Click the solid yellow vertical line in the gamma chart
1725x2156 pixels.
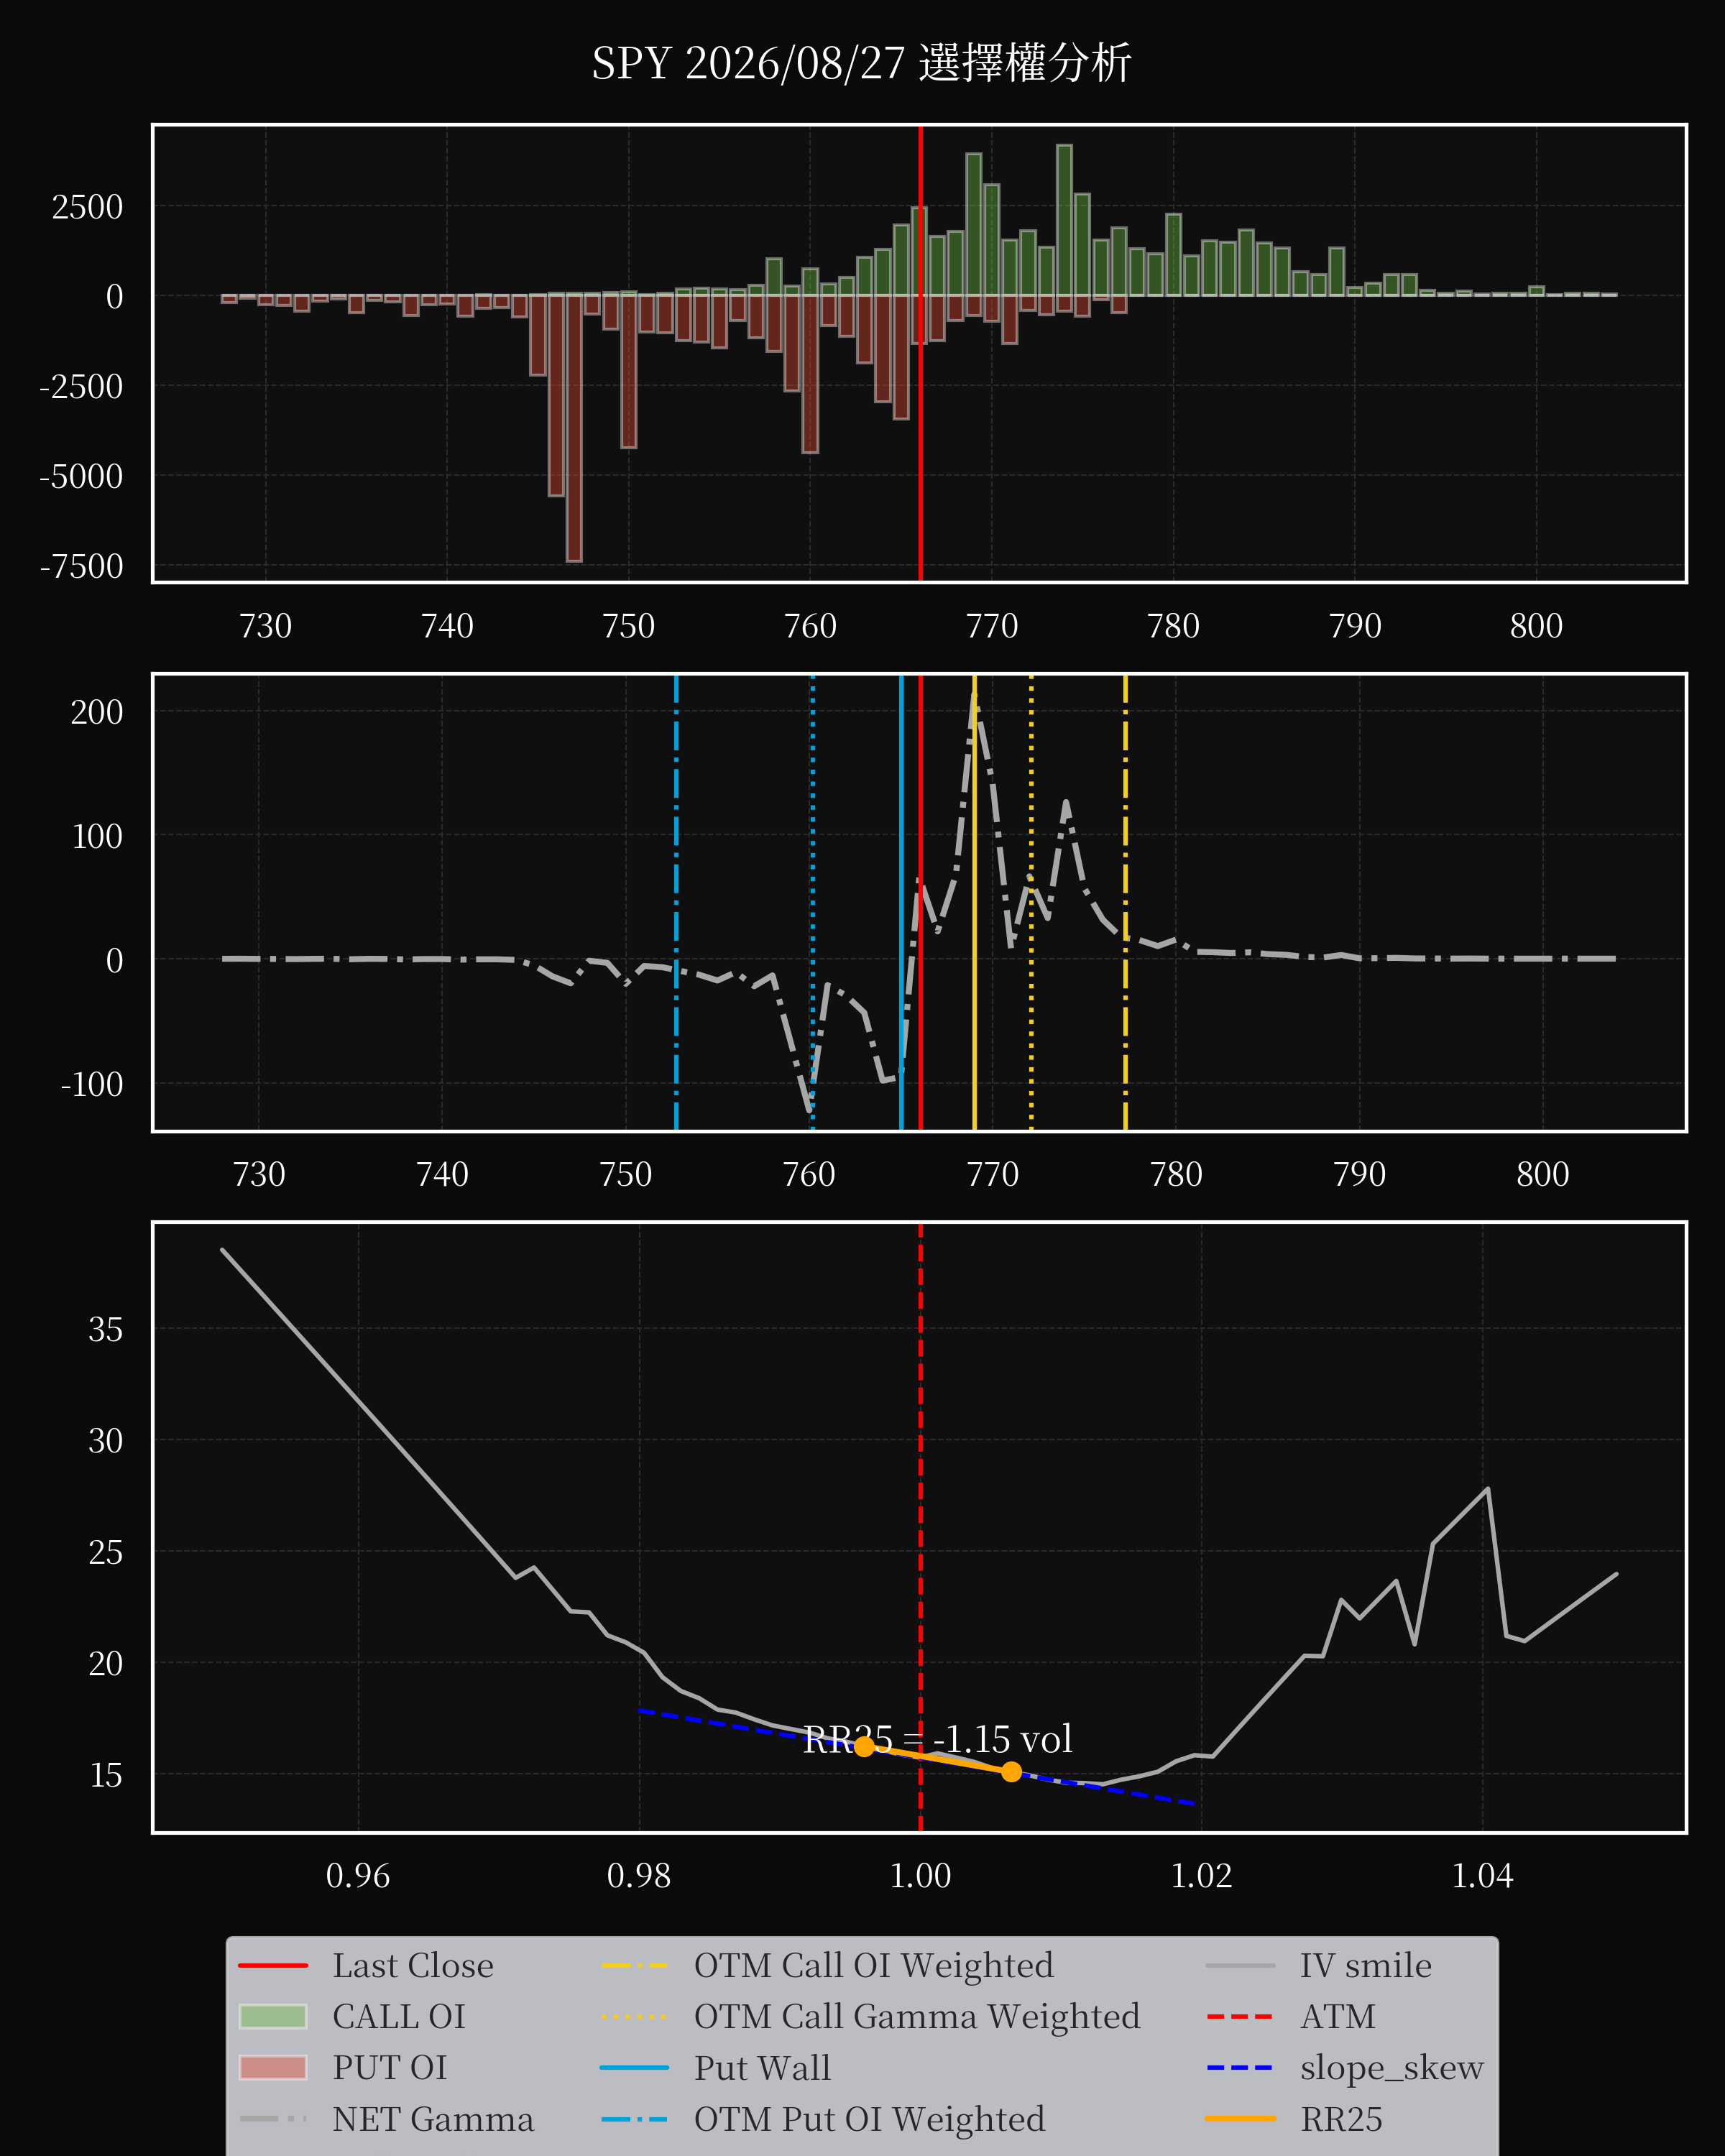point(974,902)
